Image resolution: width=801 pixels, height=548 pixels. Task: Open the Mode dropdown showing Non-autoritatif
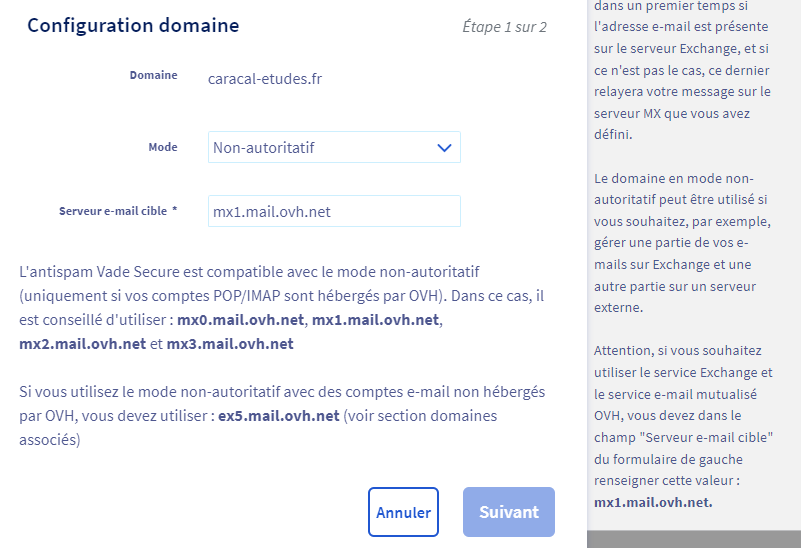(x=333, y=148)
